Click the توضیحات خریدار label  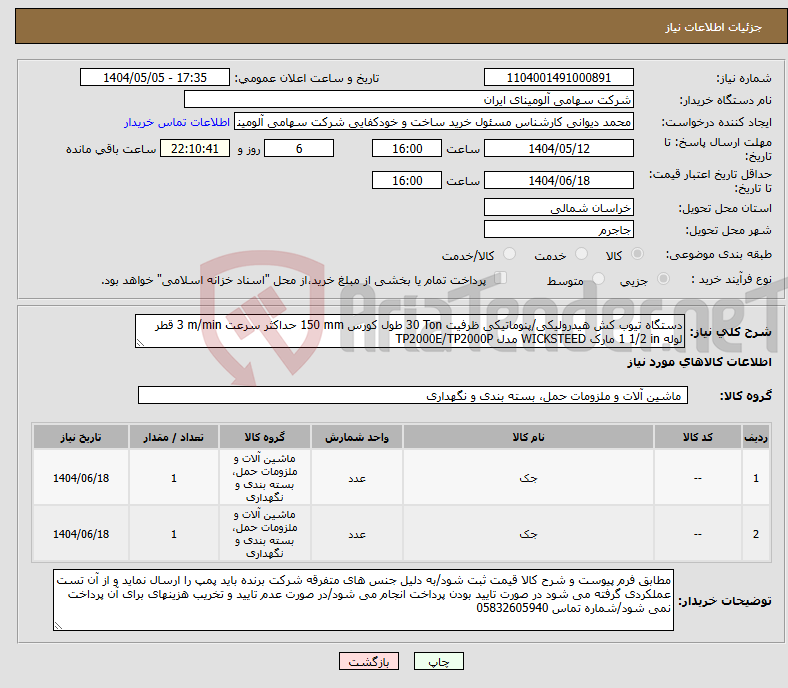tap(725, 601)
